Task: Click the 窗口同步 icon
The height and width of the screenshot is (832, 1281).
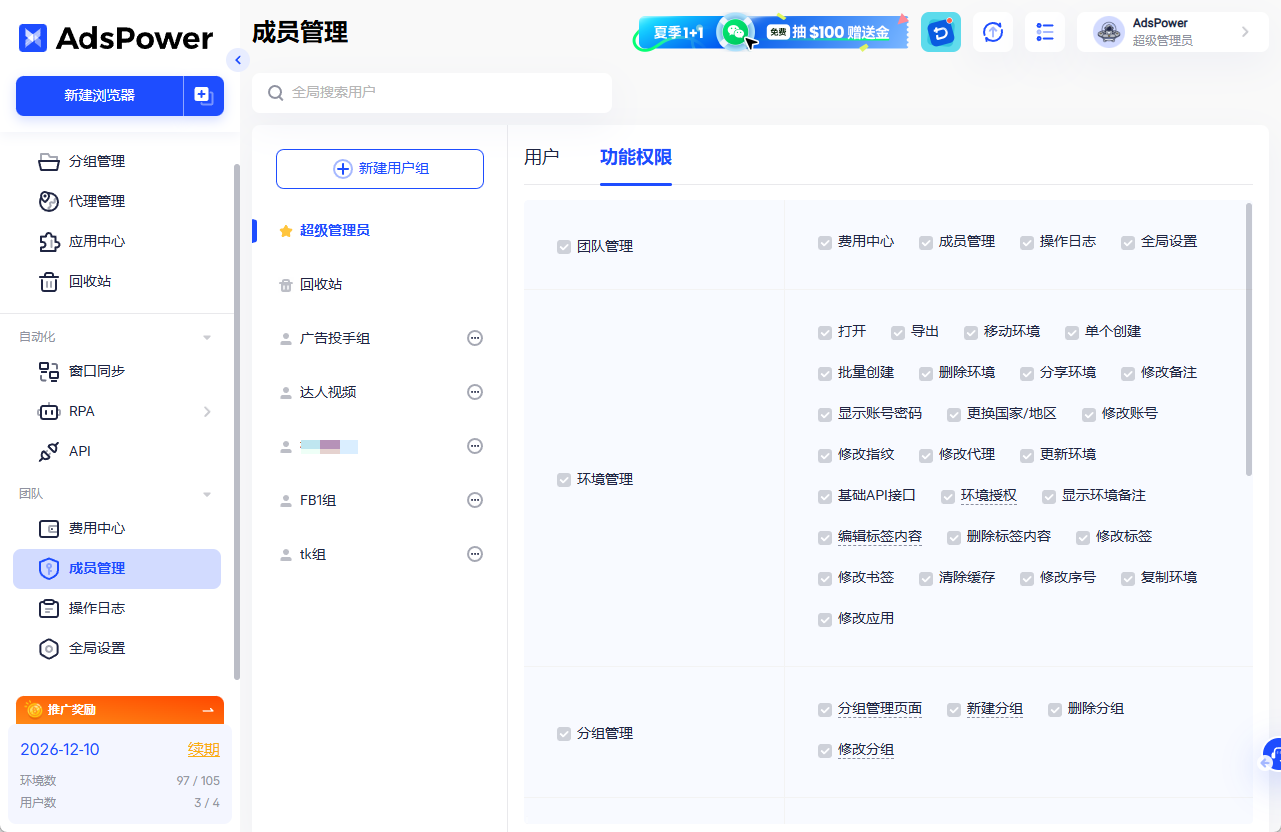Action: 49,371
